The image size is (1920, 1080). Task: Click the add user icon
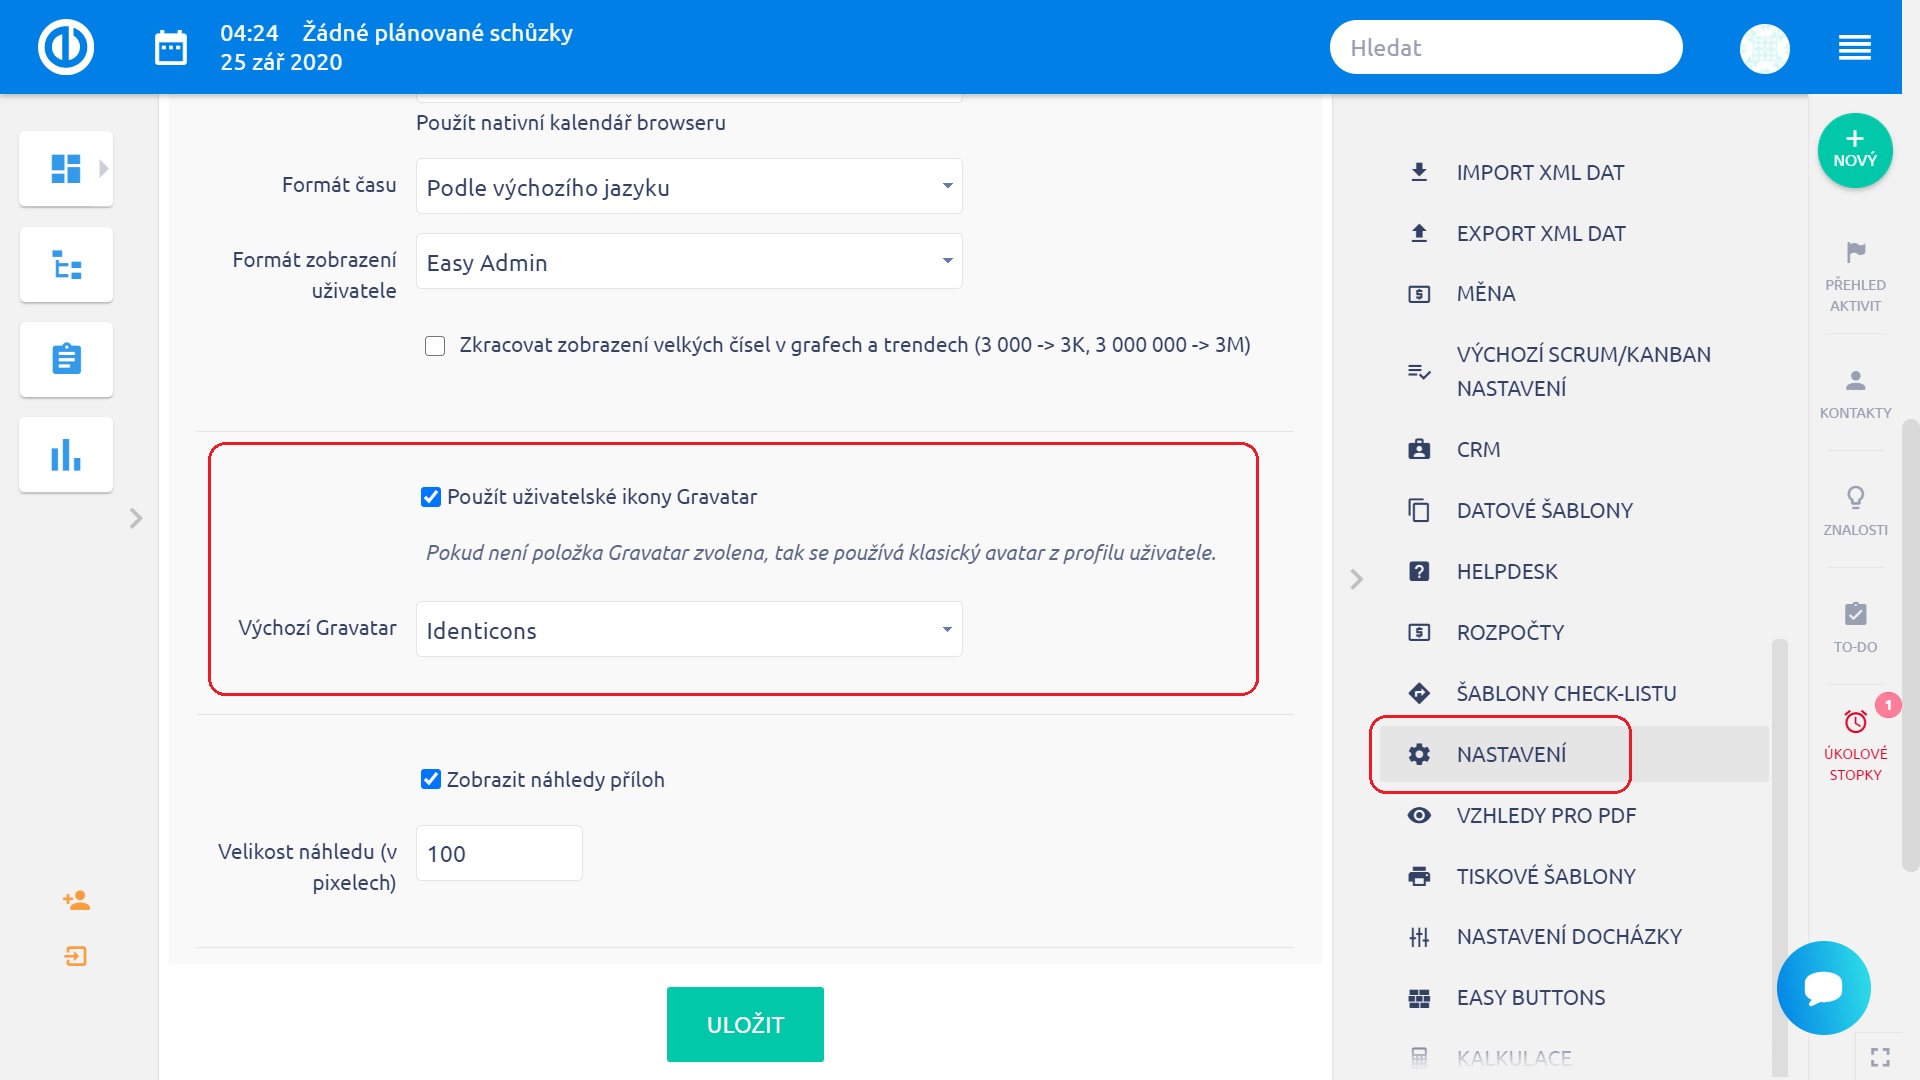pos(76,900)
